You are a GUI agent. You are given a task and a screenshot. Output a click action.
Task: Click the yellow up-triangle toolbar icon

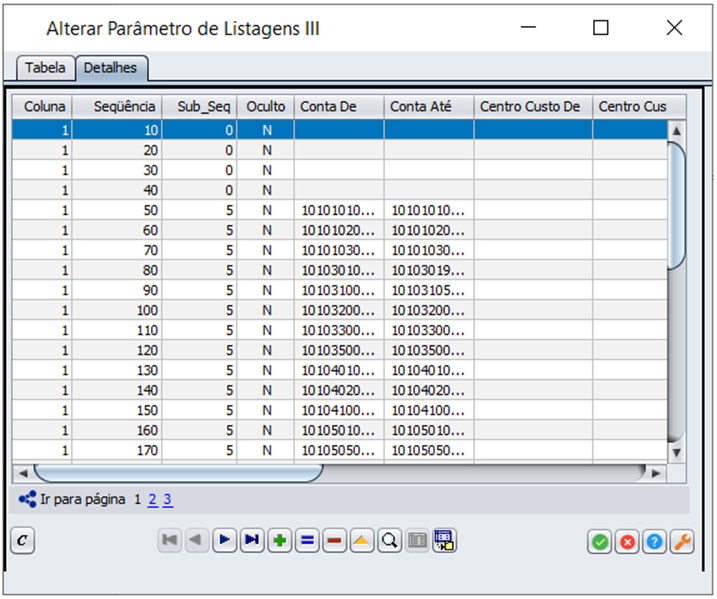tap(362, 541)
